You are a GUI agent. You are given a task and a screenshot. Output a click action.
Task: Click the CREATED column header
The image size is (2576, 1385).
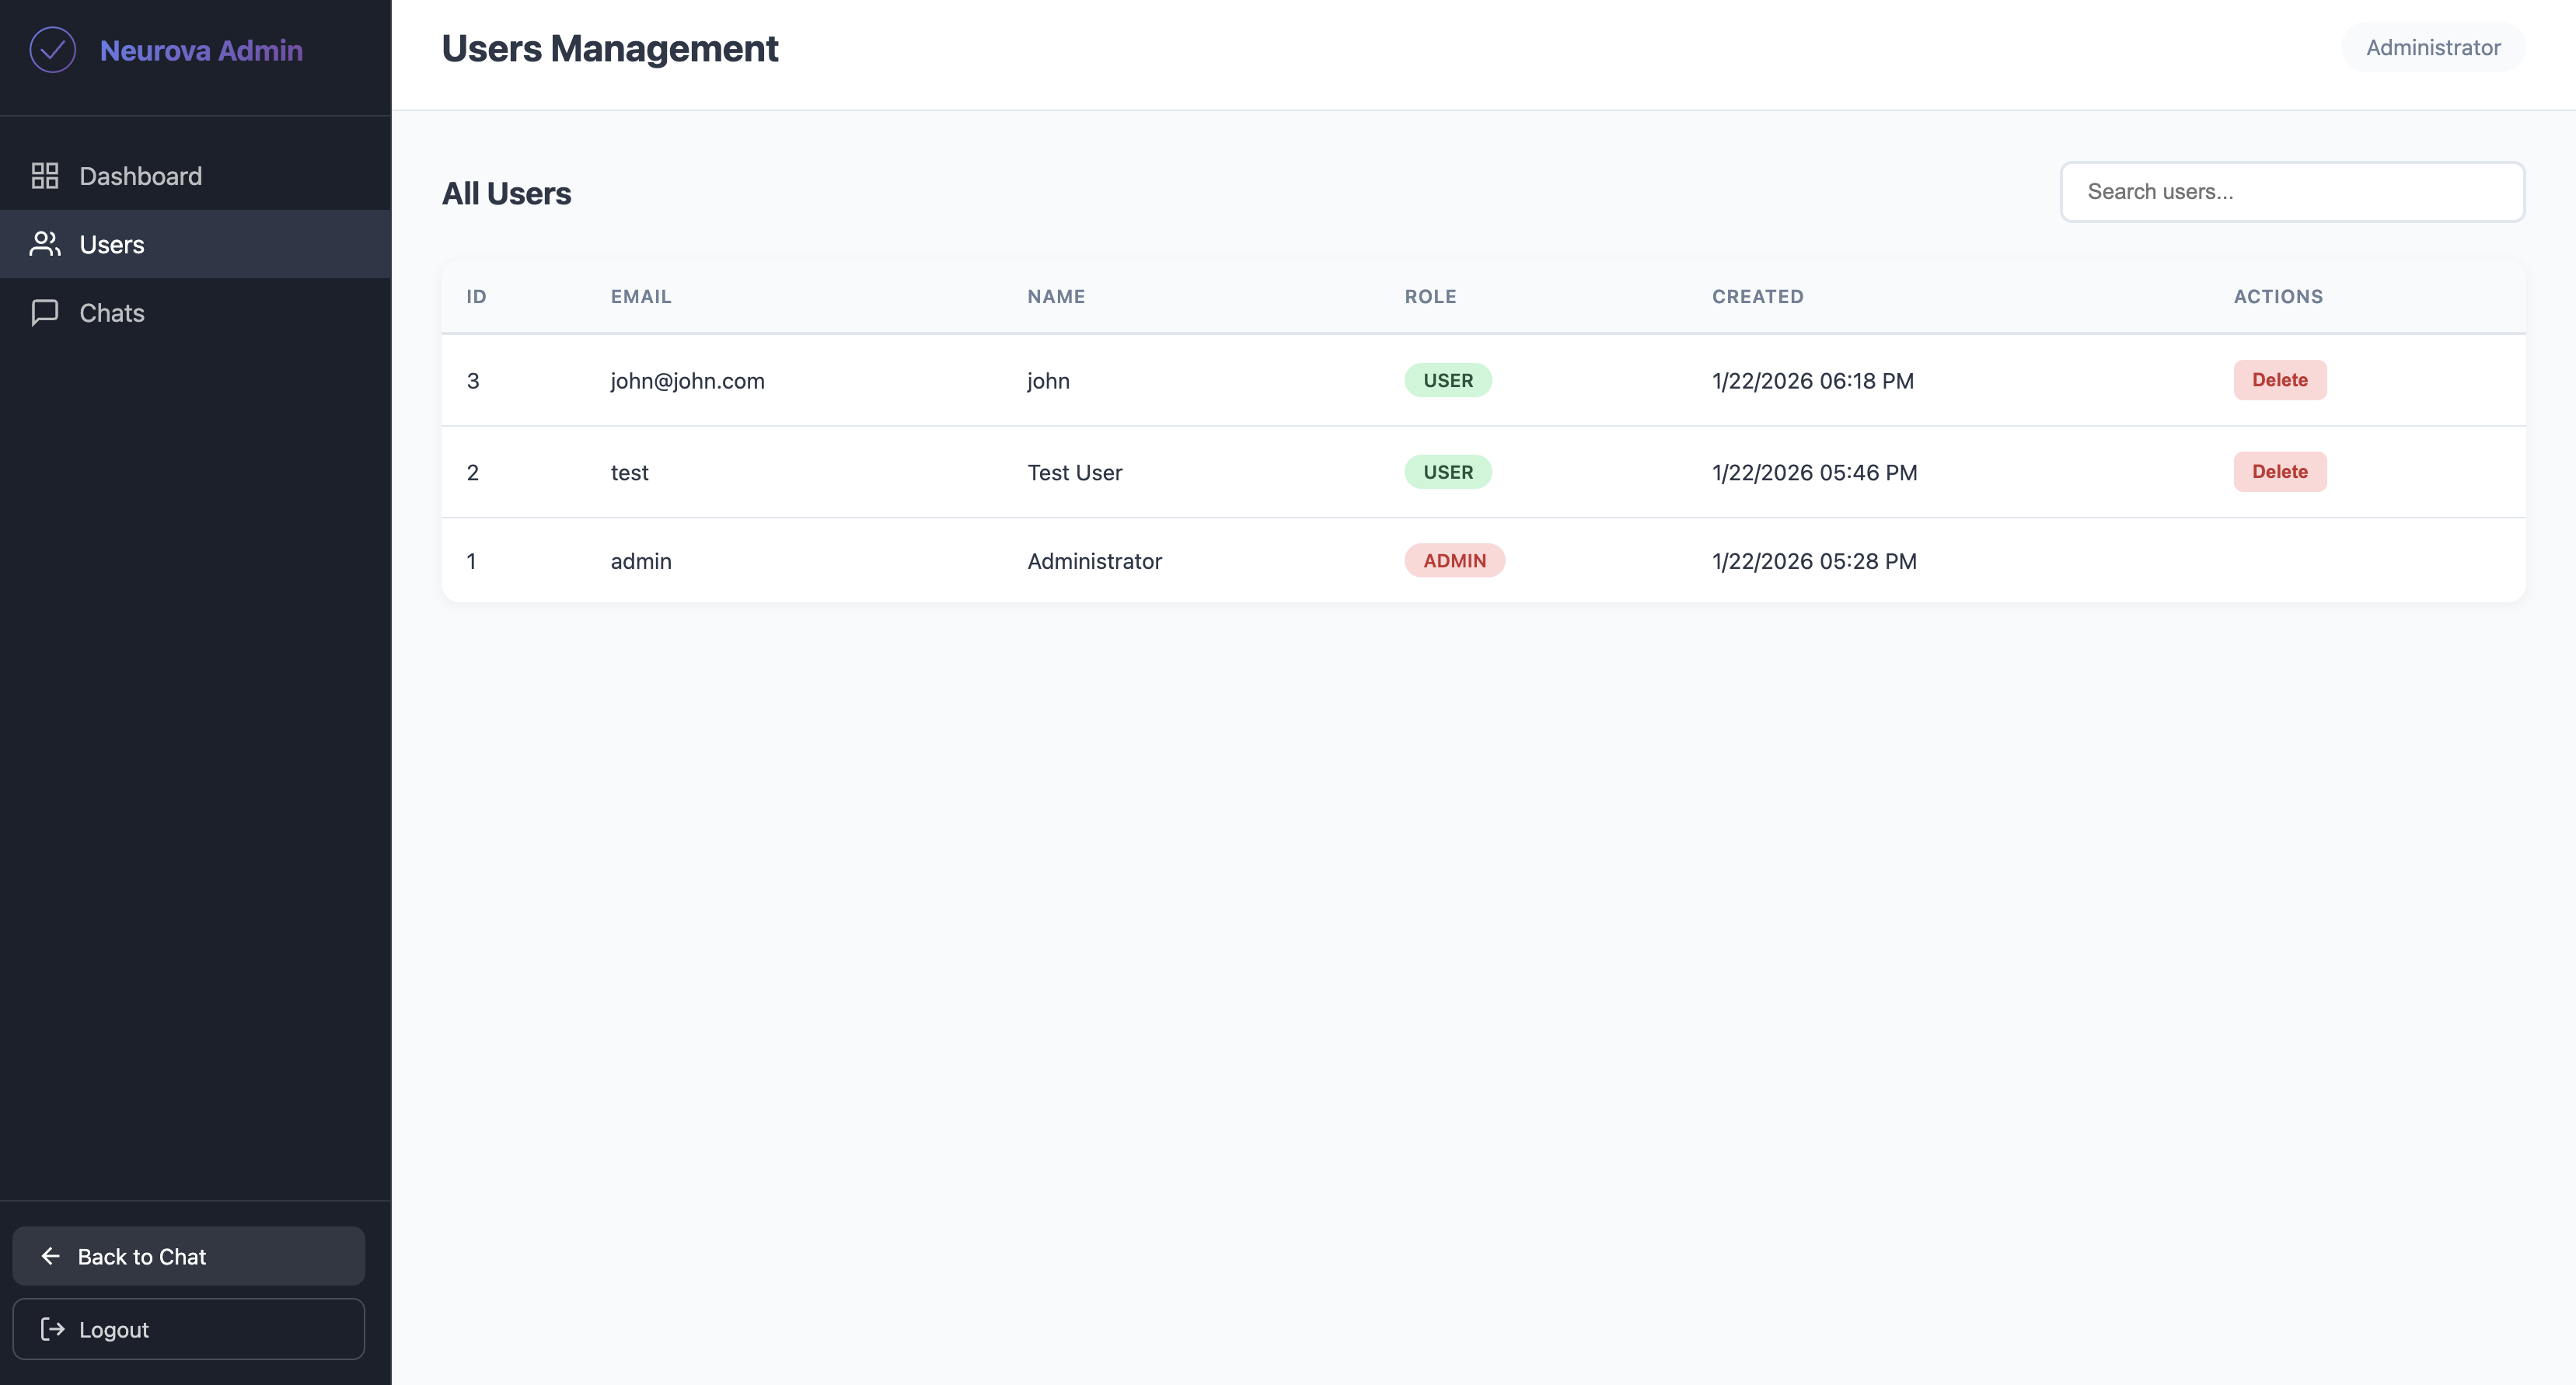click(x=1757, y=297)
